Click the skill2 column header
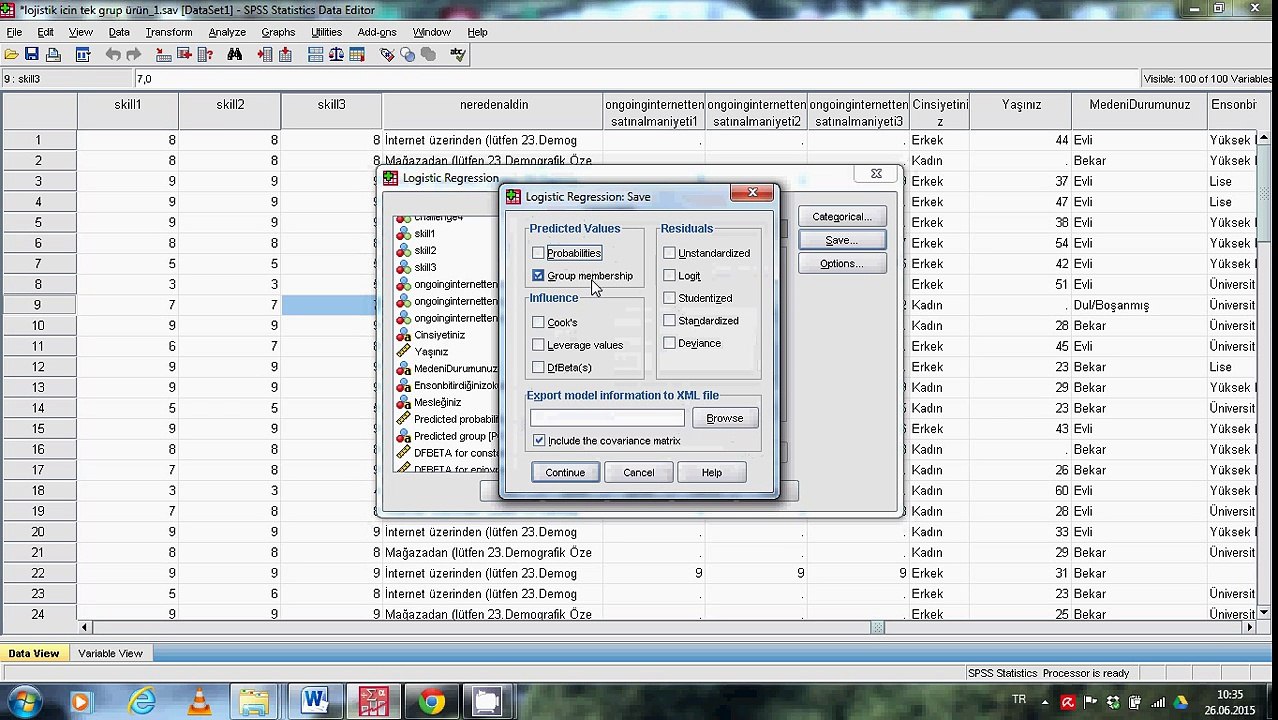Image resolution: width=1278 pixels, height=720 pixels. tap(230, 111)
